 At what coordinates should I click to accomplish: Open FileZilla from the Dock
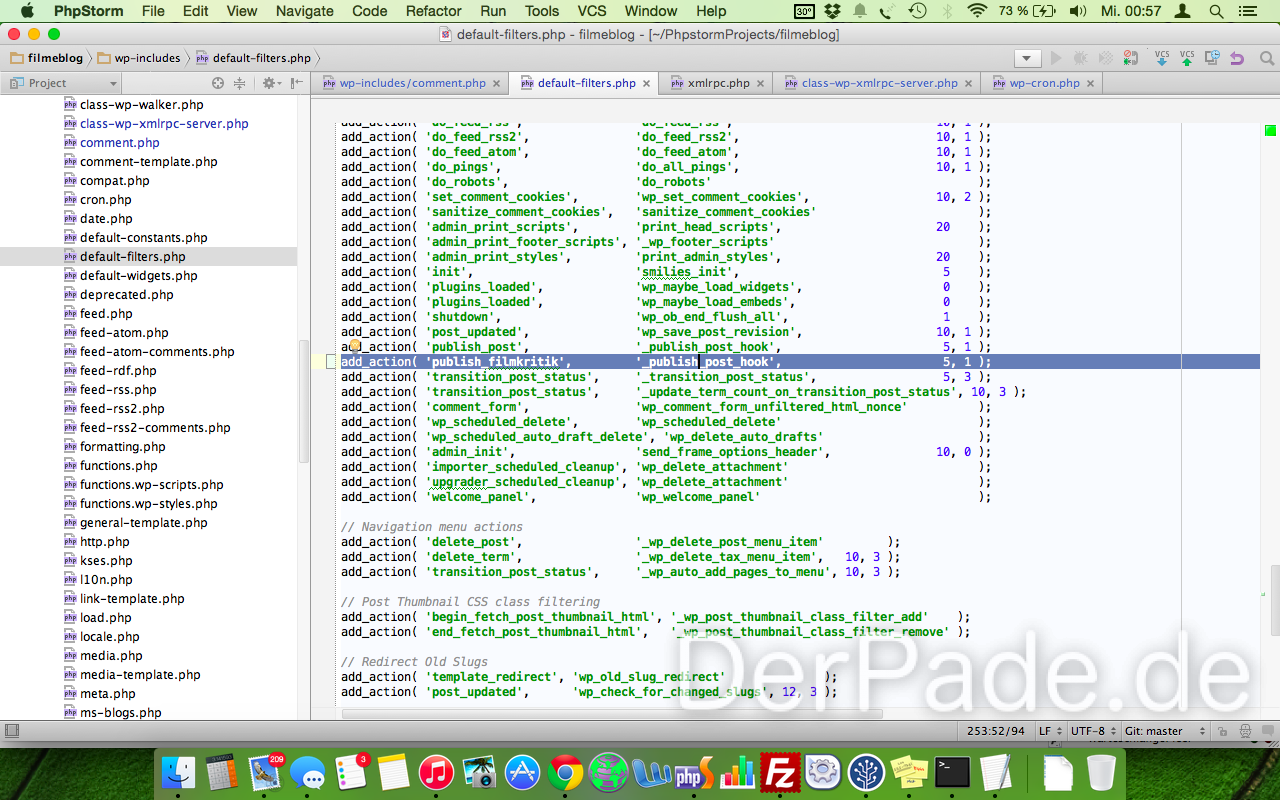click(779, 772)
